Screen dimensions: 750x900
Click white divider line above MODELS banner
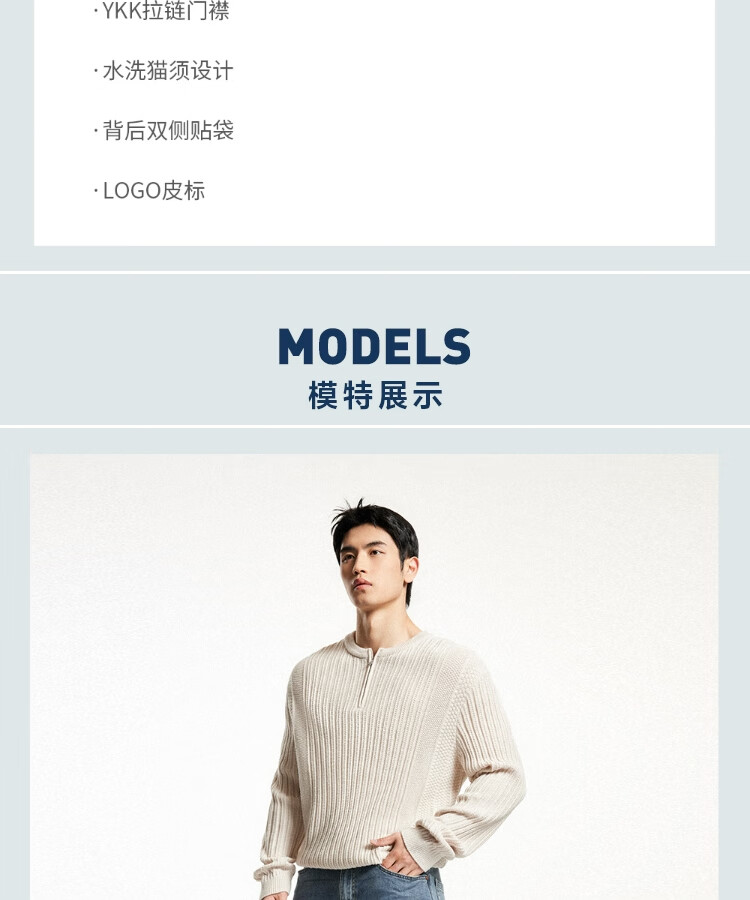pos(375,272)
